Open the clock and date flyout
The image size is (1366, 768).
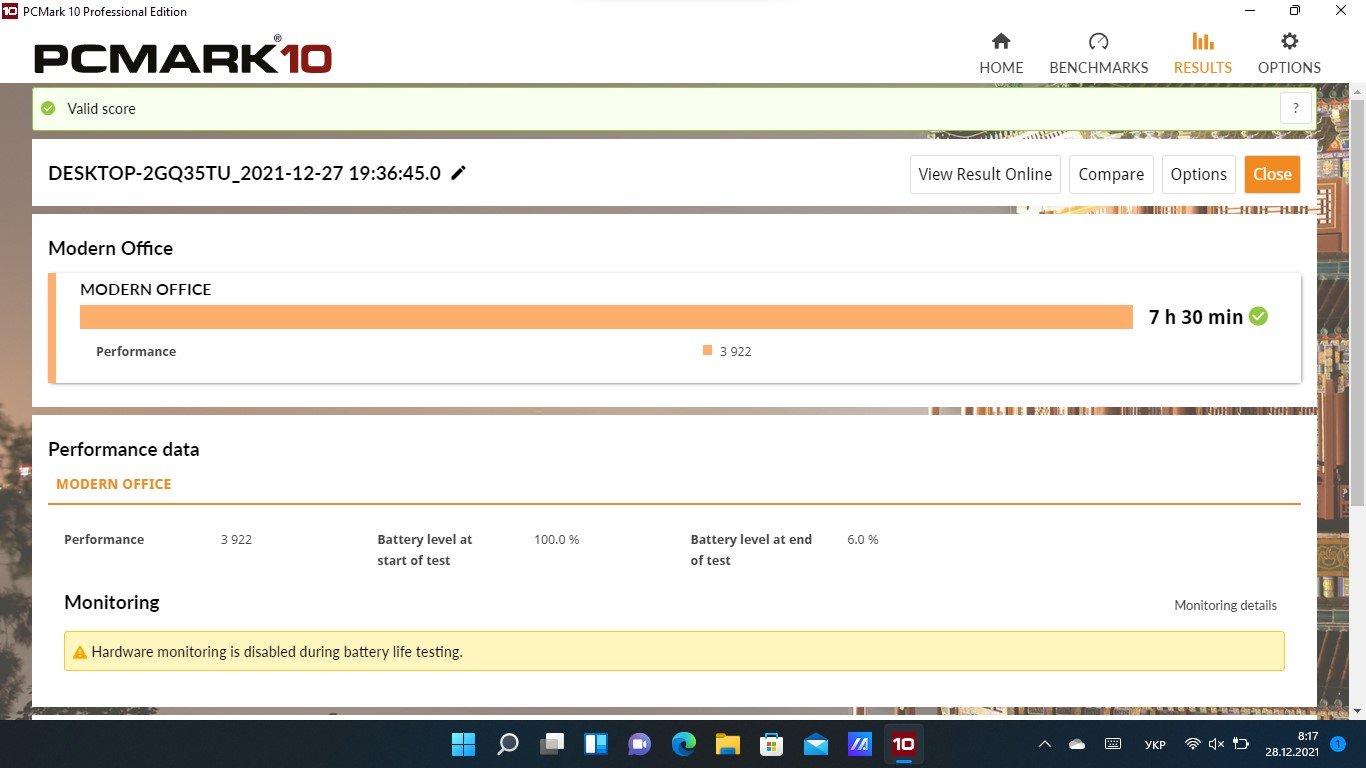[1291, 744]
